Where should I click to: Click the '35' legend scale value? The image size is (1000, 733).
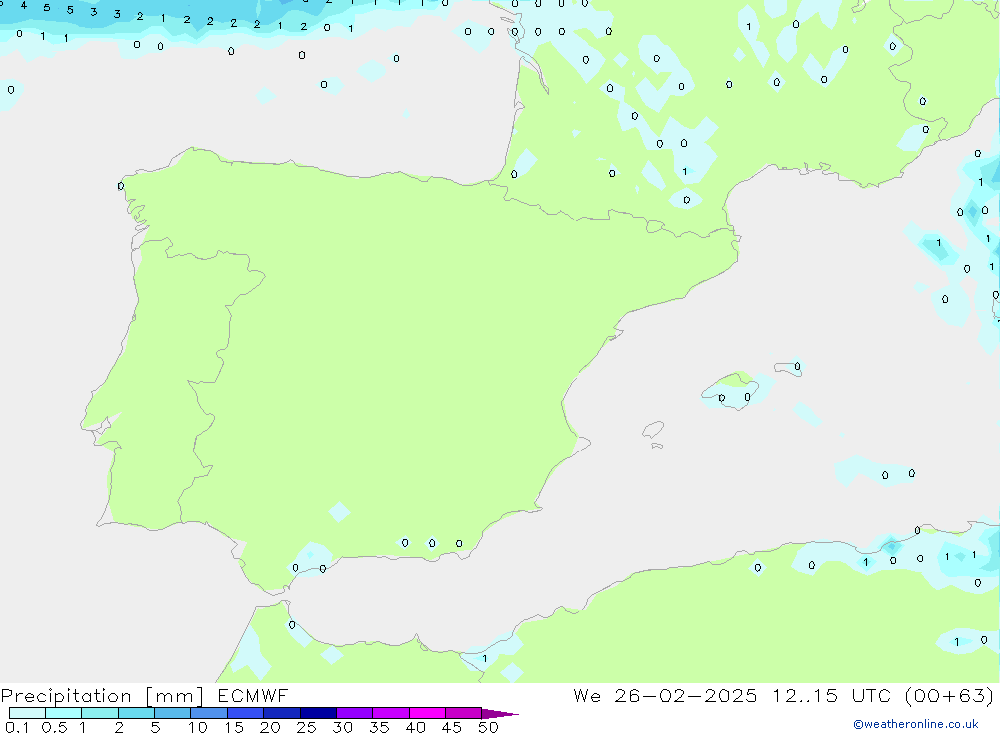click(x=379, y=727)
